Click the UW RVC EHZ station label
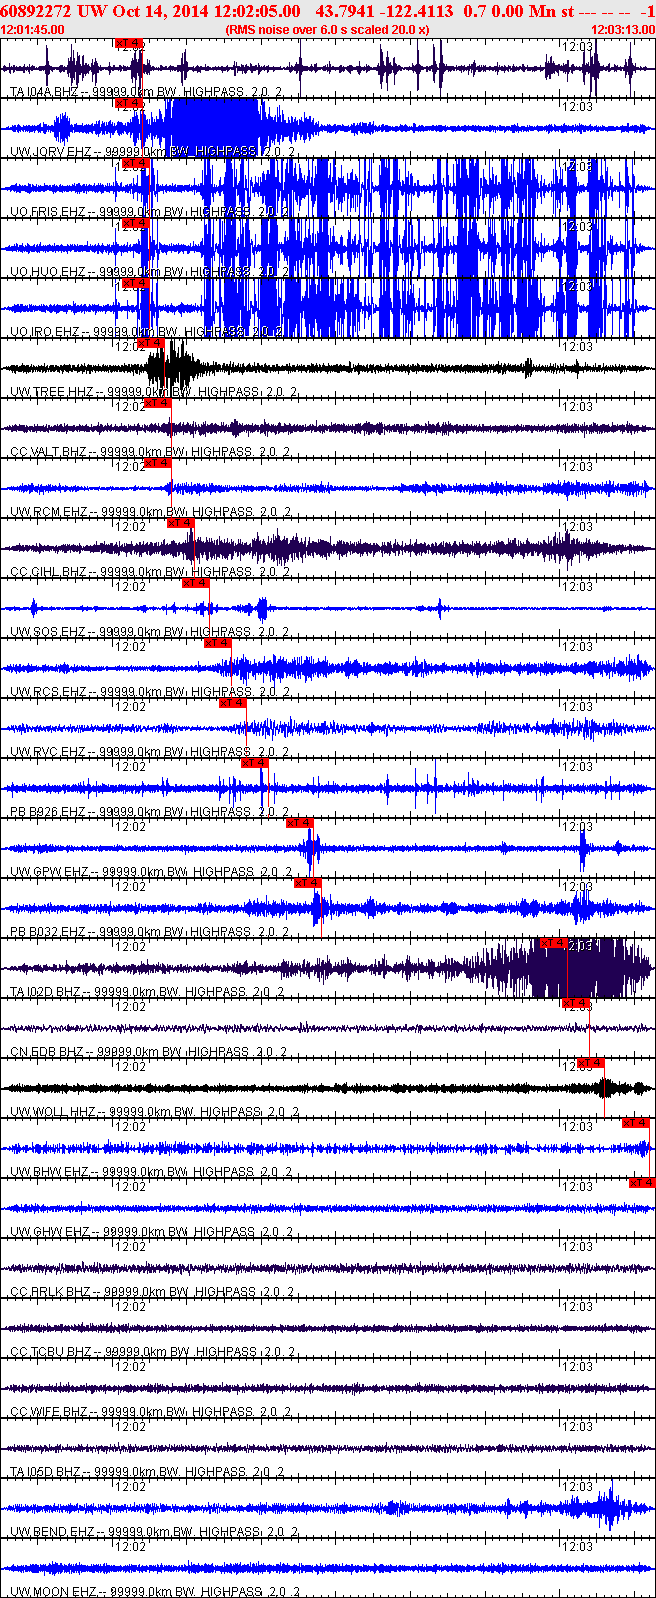The width and height of the screenshot is (656, 1598). (150, 752)
